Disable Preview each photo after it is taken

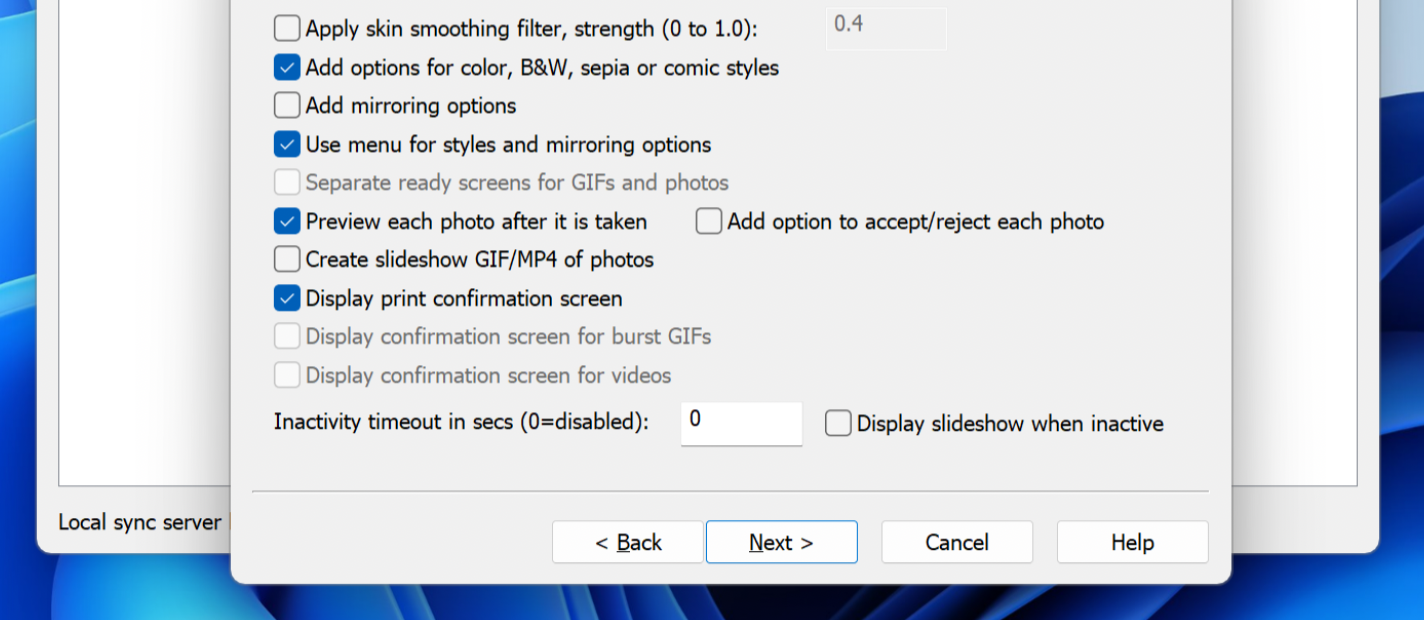[x=287, y=221]
